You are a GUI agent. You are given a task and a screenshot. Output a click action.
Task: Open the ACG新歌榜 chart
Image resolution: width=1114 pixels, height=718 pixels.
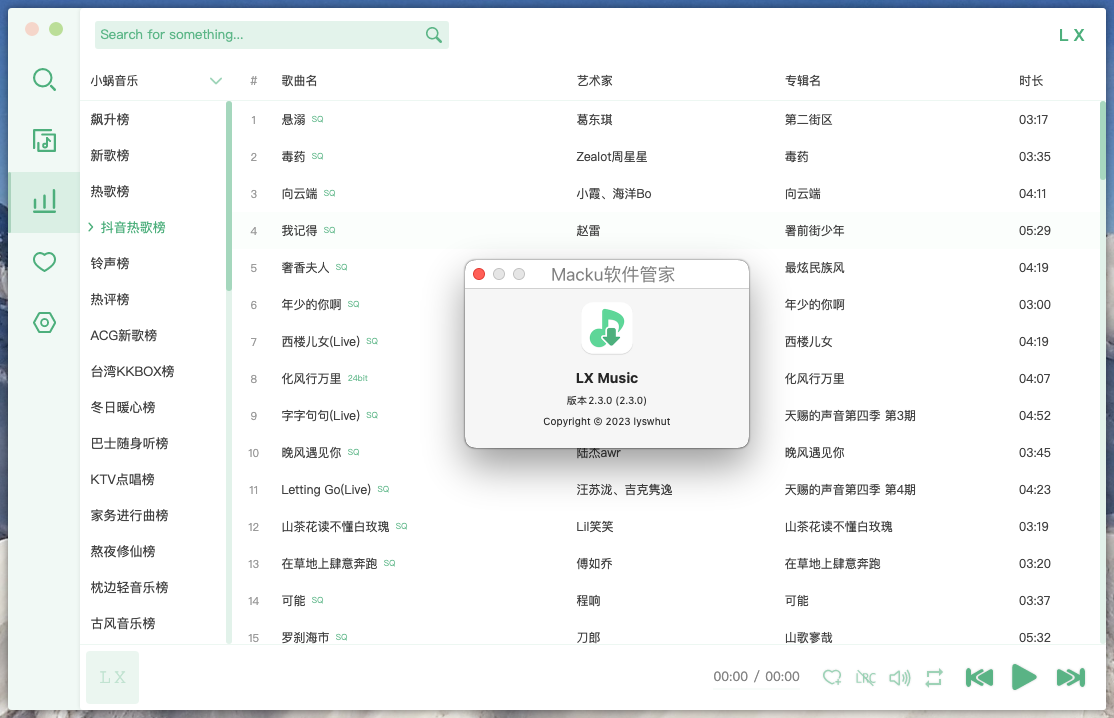pyautogui.click(x=124, y=335)
